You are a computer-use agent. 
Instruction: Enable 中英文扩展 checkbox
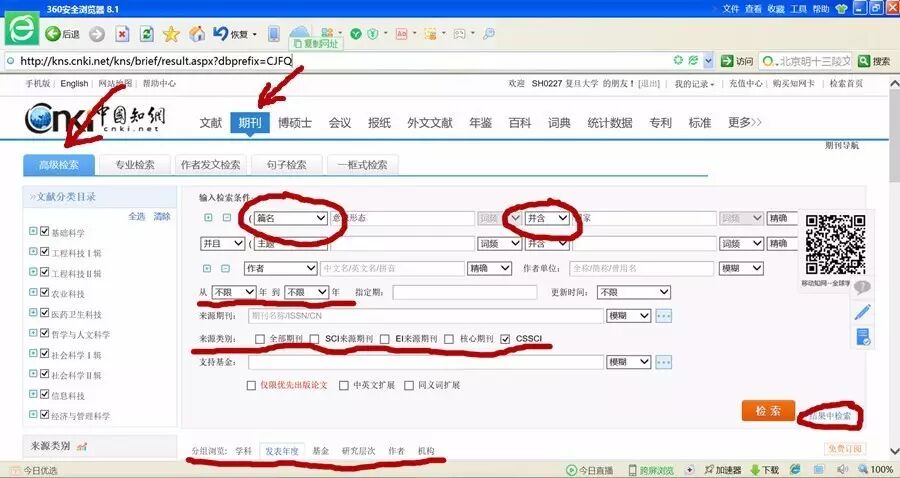tap(344, 386)
